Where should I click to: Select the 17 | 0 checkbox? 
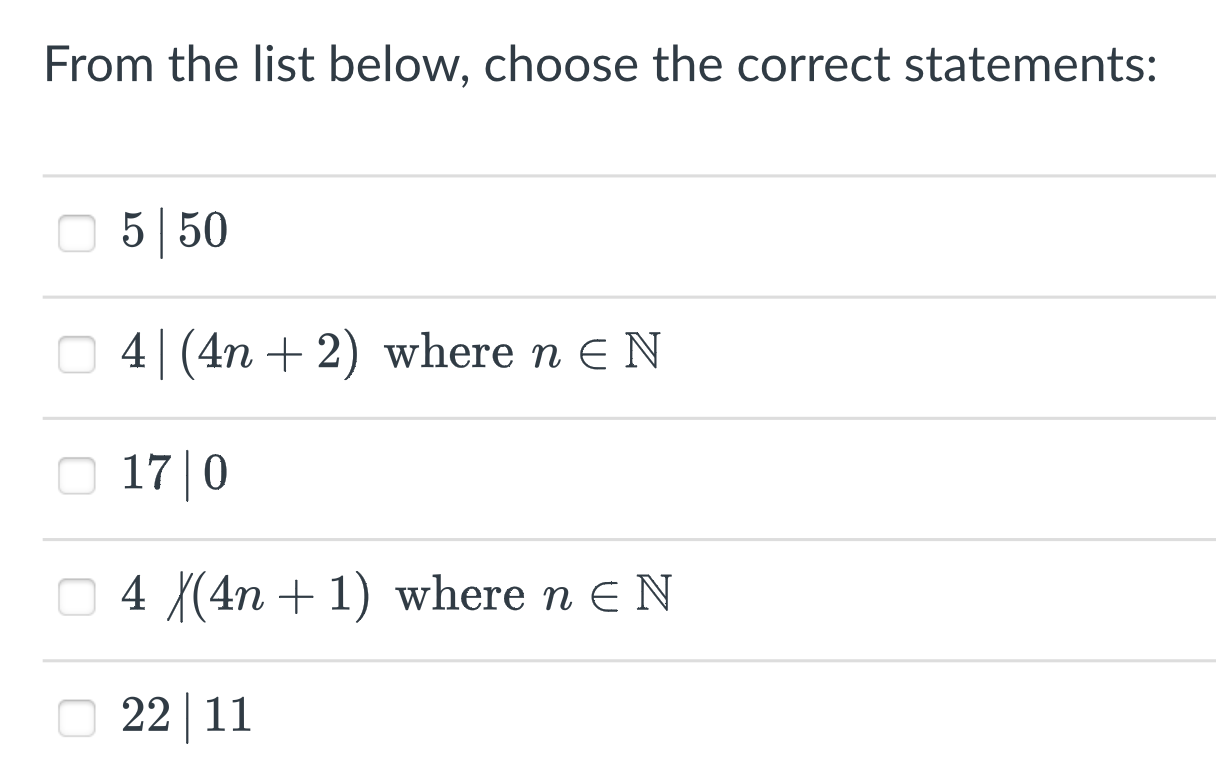point(77,475)
